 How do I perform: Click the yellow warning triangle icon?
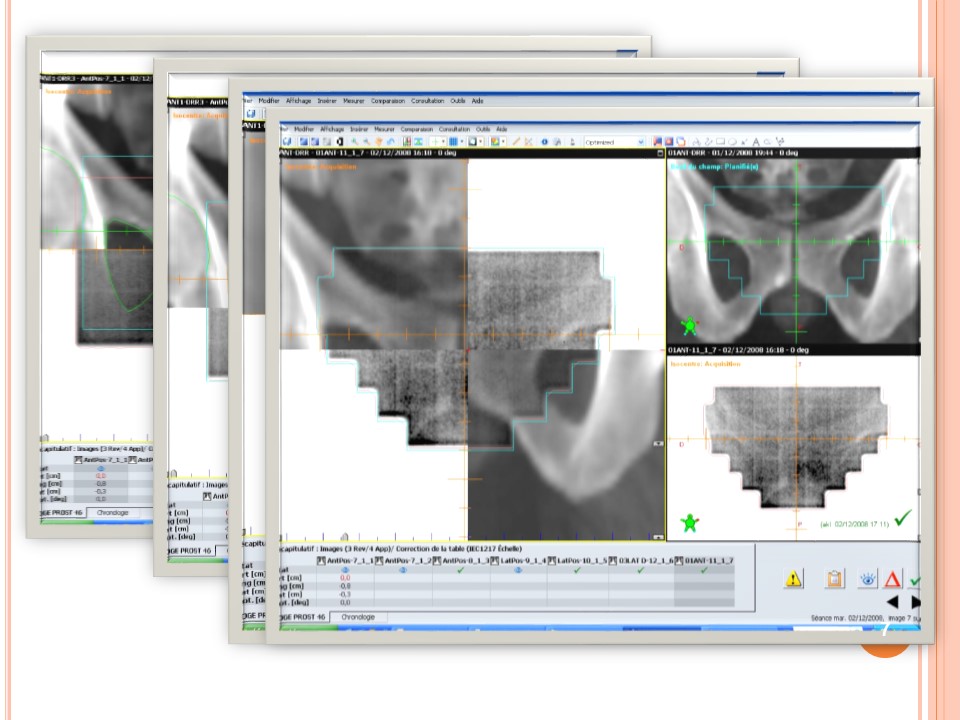coord(793,579)
